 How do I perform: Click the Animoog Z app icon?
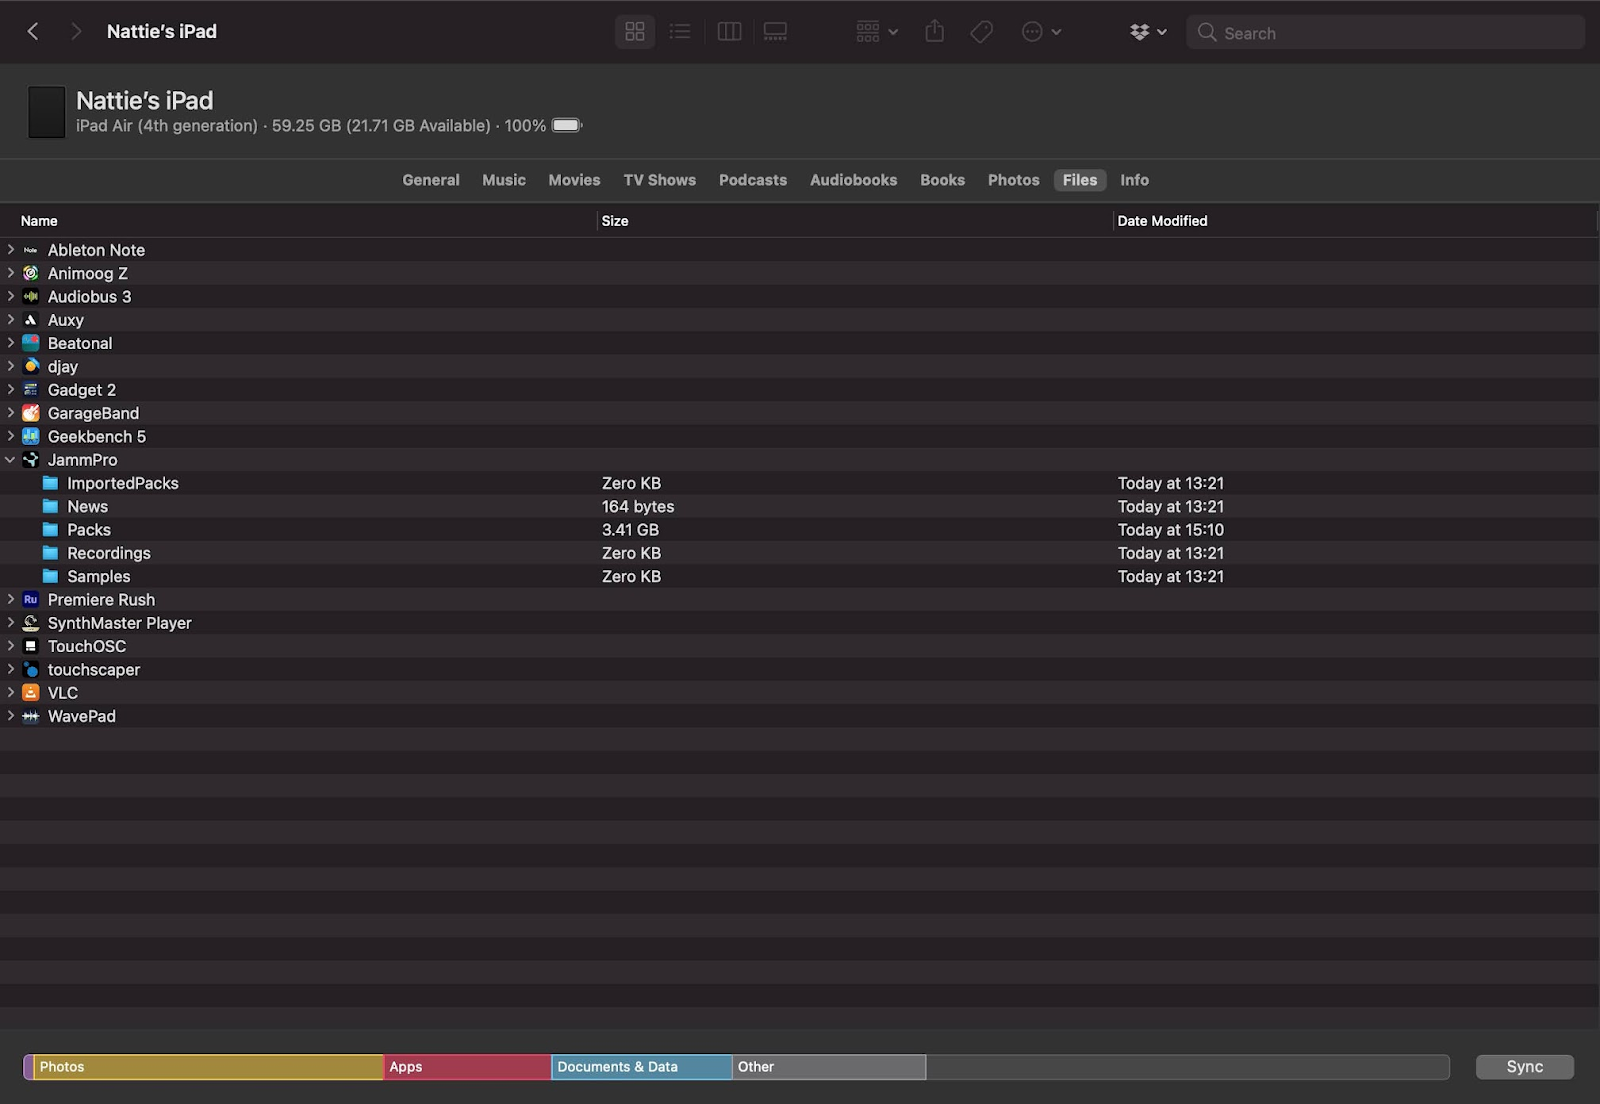tap(31, 273)
